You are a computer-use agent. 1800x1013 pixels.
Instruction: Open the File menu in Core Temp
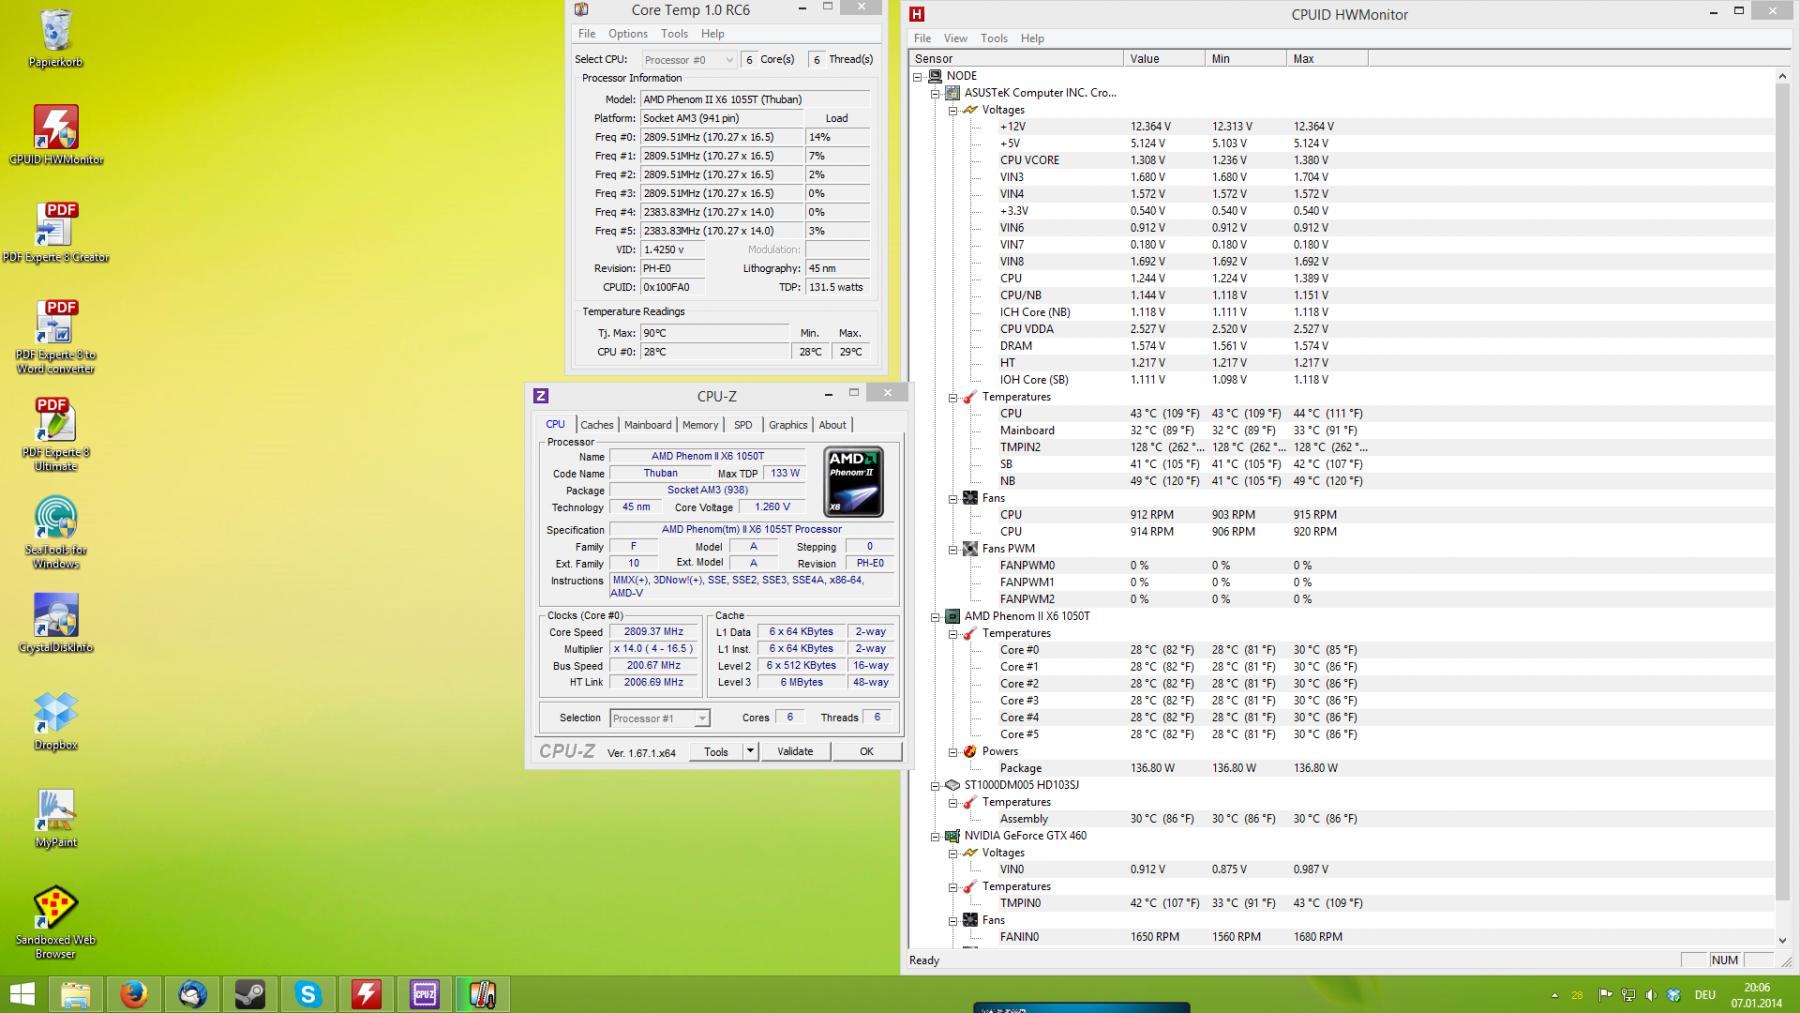coord(587,34)
